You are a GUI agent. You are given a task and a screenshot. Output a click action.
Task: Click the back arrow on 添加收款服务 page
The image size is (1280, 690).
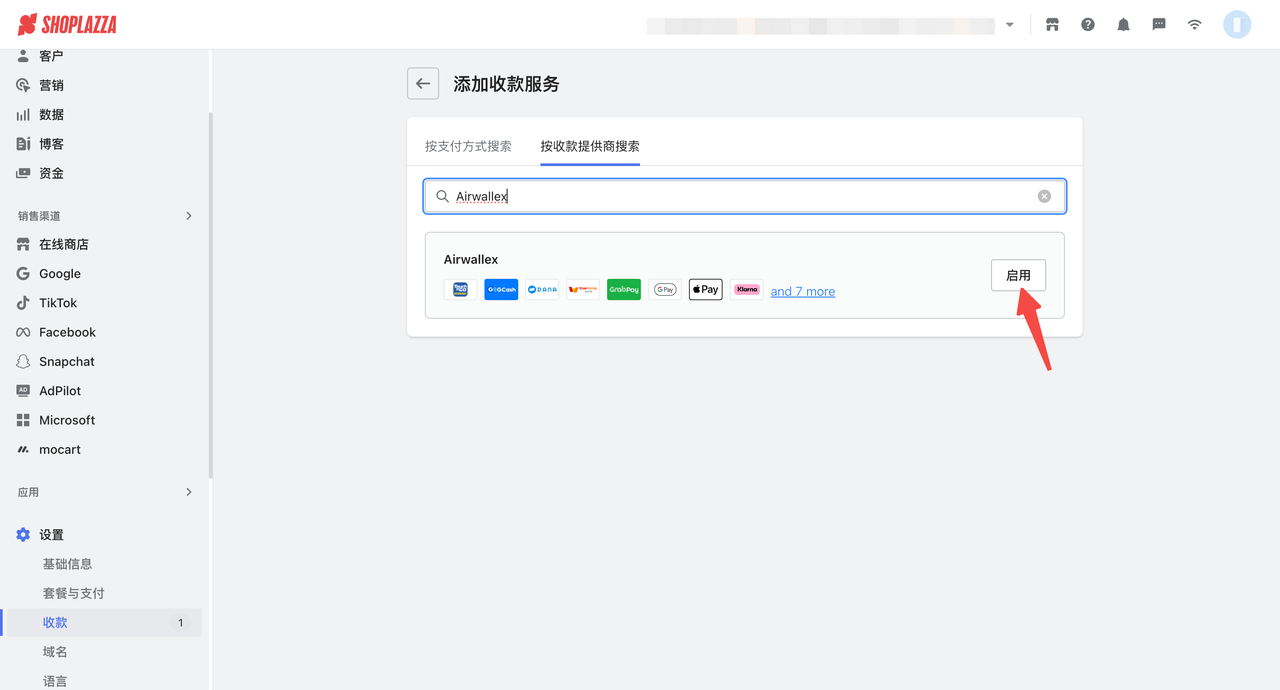422,83
